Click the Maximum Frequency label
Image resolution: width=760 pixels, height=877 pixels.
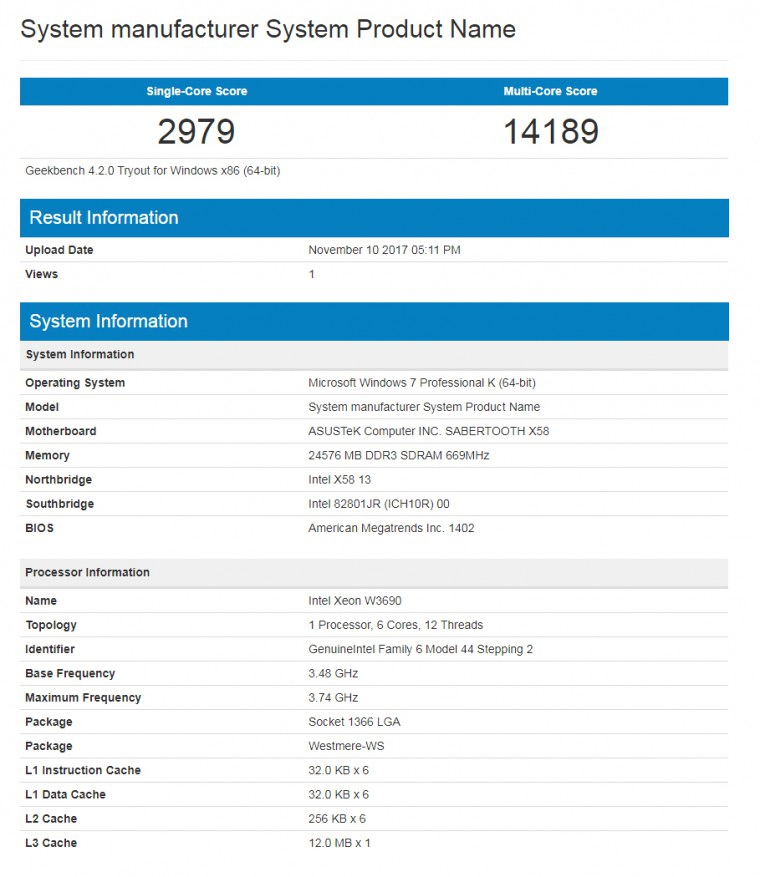click(x=83, y=697)
